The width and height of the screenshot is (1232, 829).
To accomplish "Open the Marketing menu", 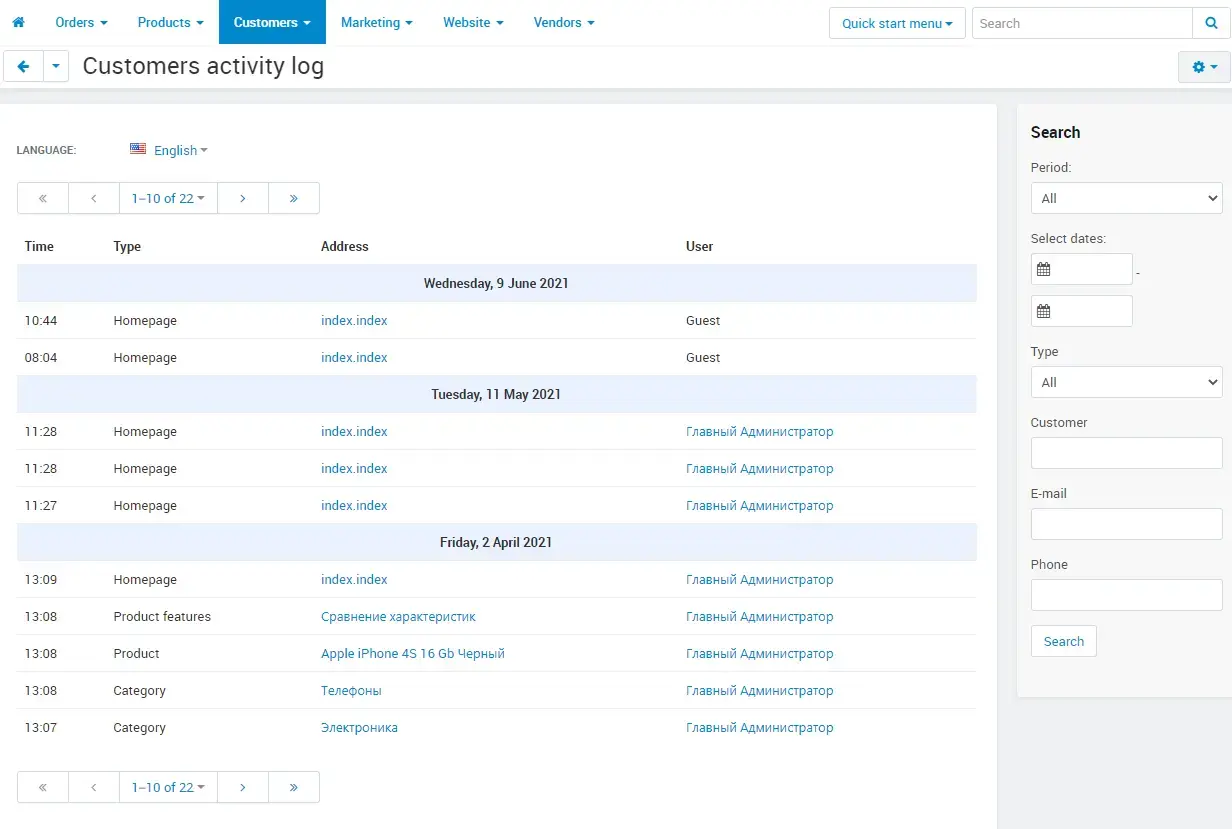I will coord(376,22).
